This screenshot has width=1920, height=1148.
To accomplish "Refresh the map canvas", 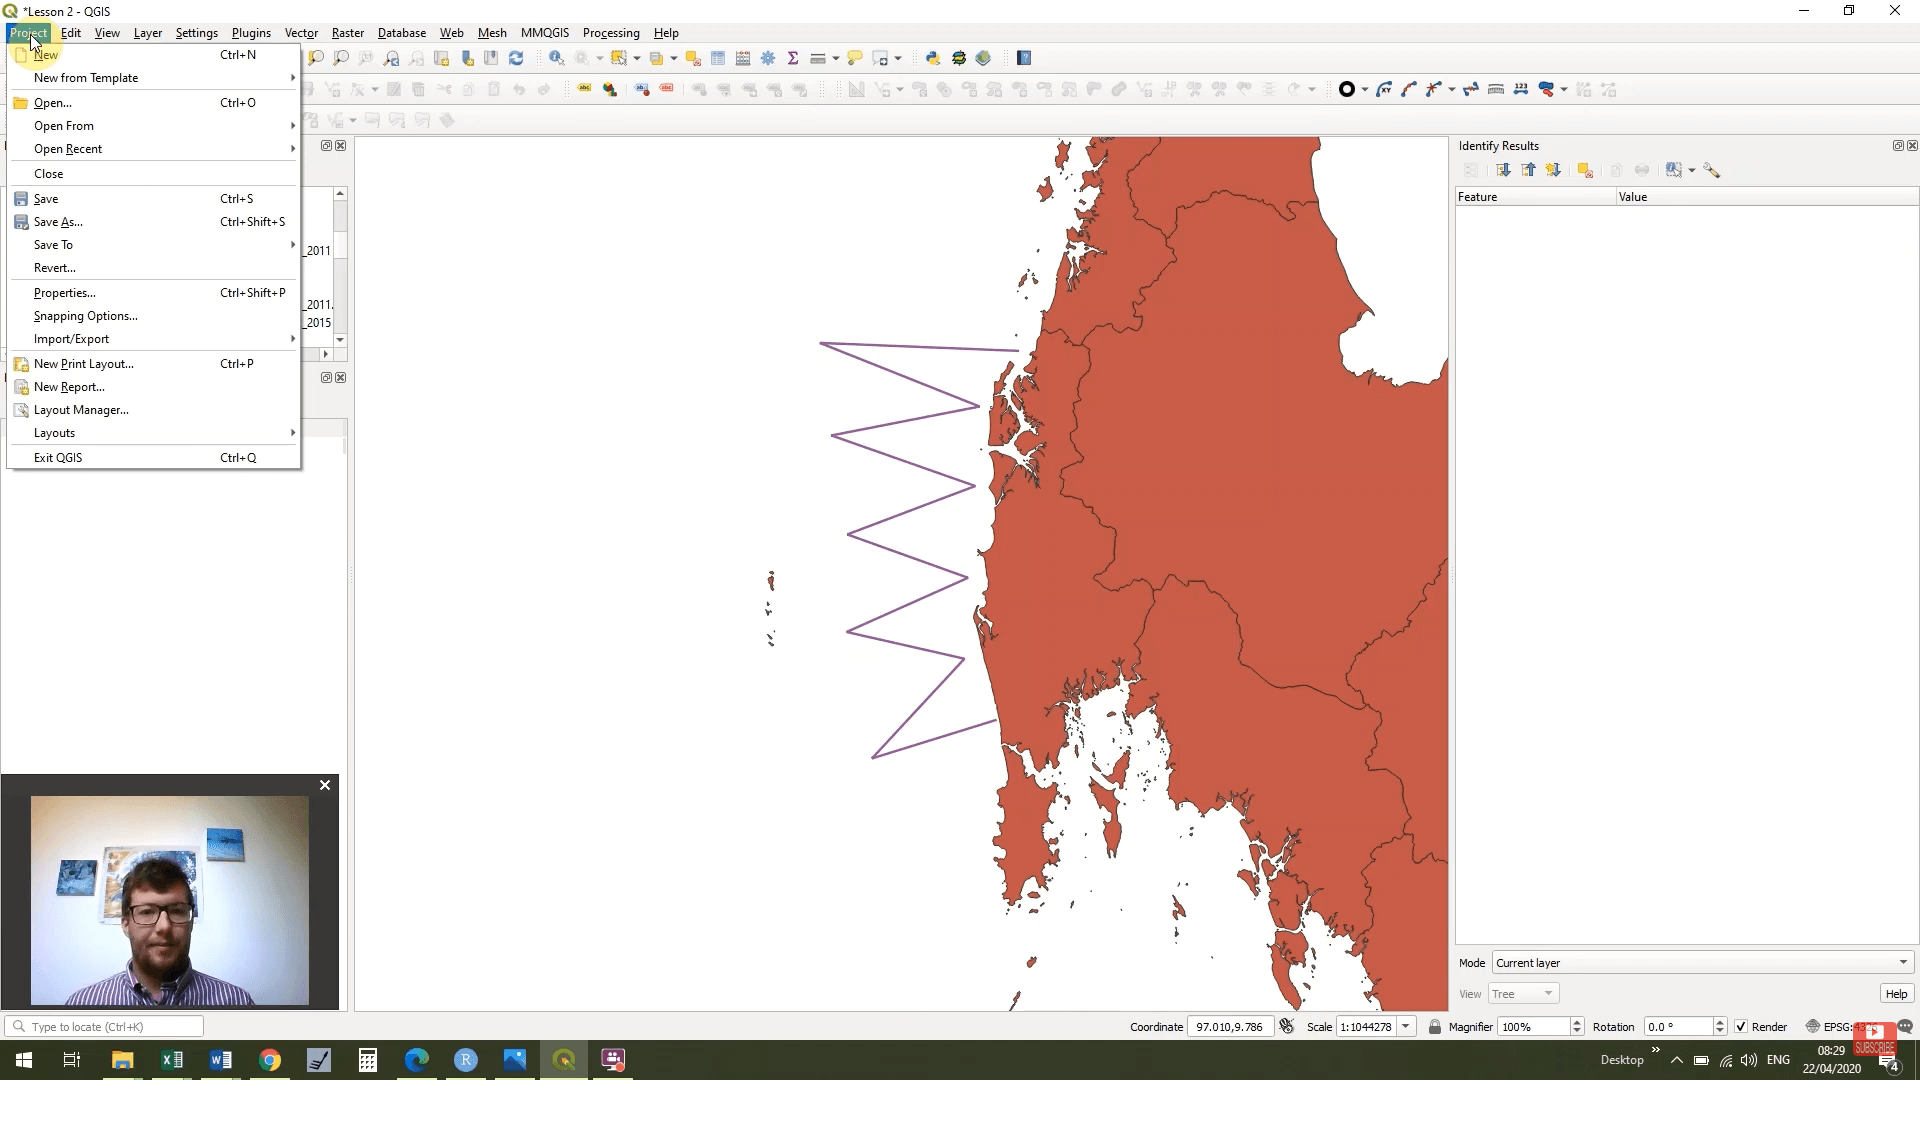I will click(516, 58).
